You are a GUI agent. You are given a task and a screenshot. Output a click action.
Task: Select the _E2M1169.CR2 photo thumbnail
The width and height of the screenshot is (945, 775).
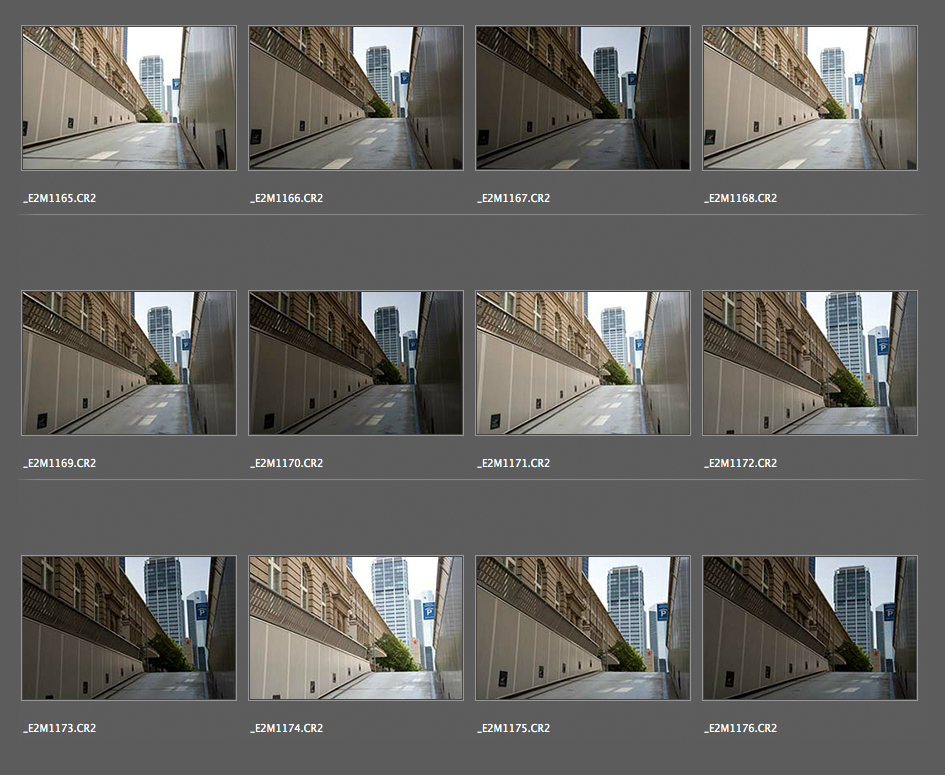click(129, 363)
